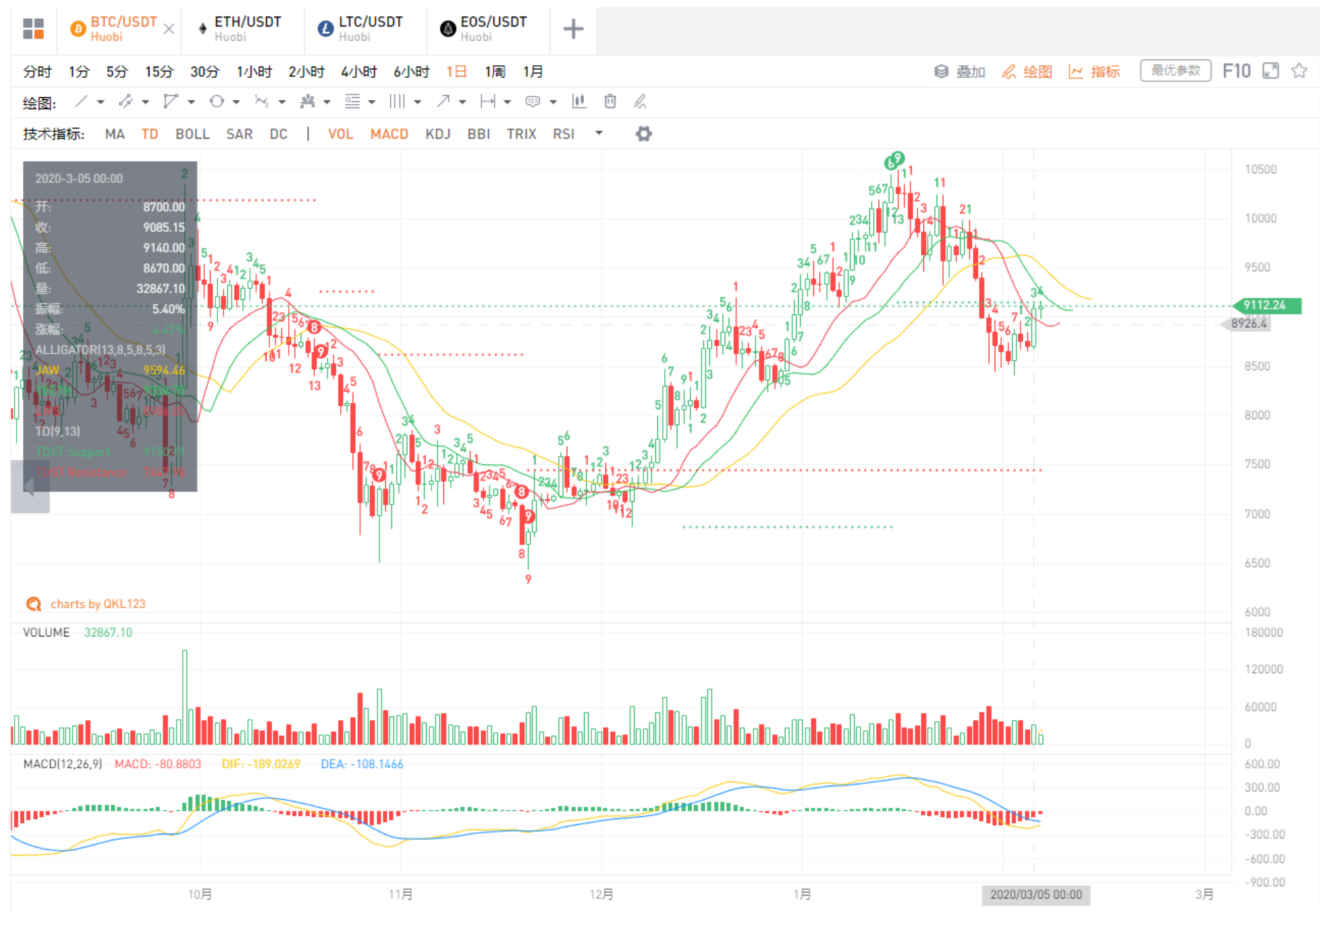The width and height of the screenshot is (1320, 932).
Task: Select the 1周 timeframe
Action: click(495, 71)
